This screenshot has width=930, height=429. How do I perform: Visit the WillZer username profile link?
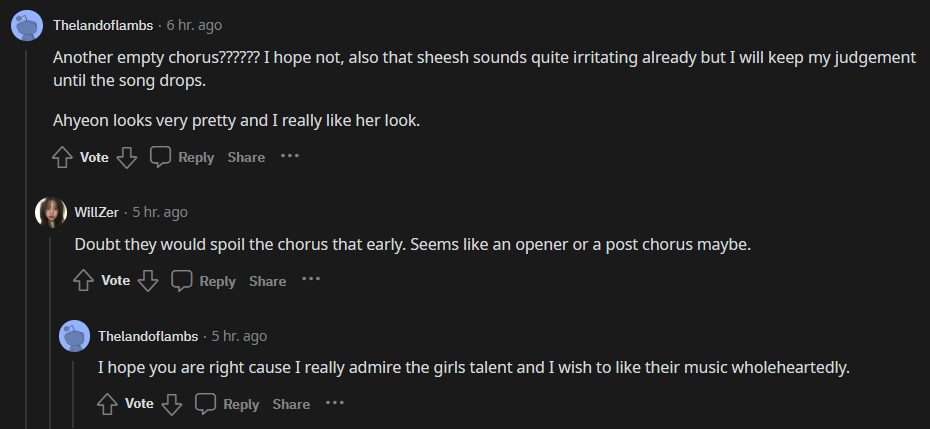[x=97, y=212]
